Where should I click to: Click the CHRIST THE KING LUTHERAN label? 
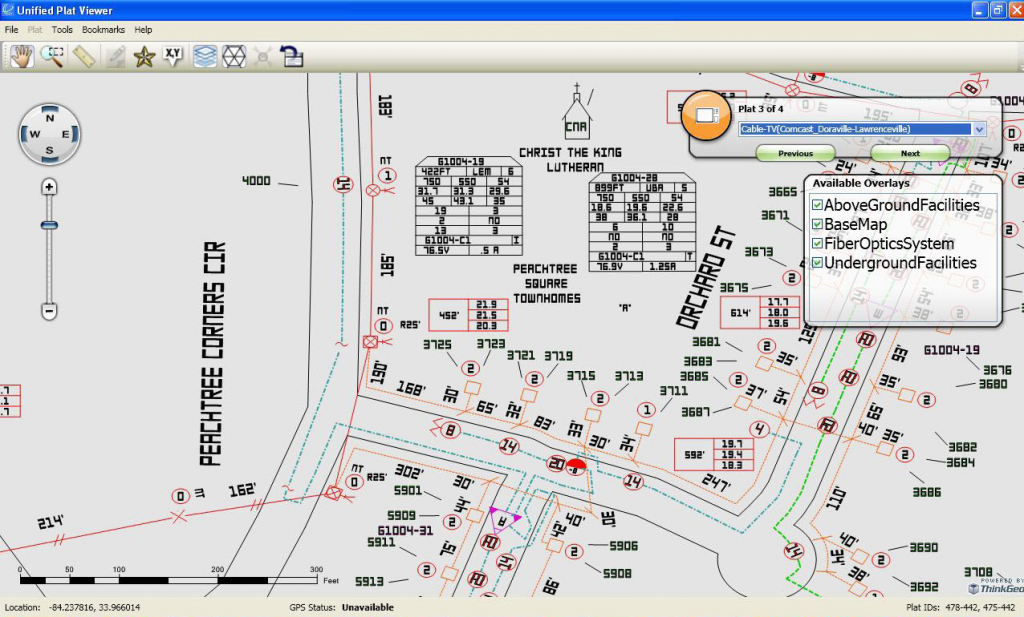570,160
